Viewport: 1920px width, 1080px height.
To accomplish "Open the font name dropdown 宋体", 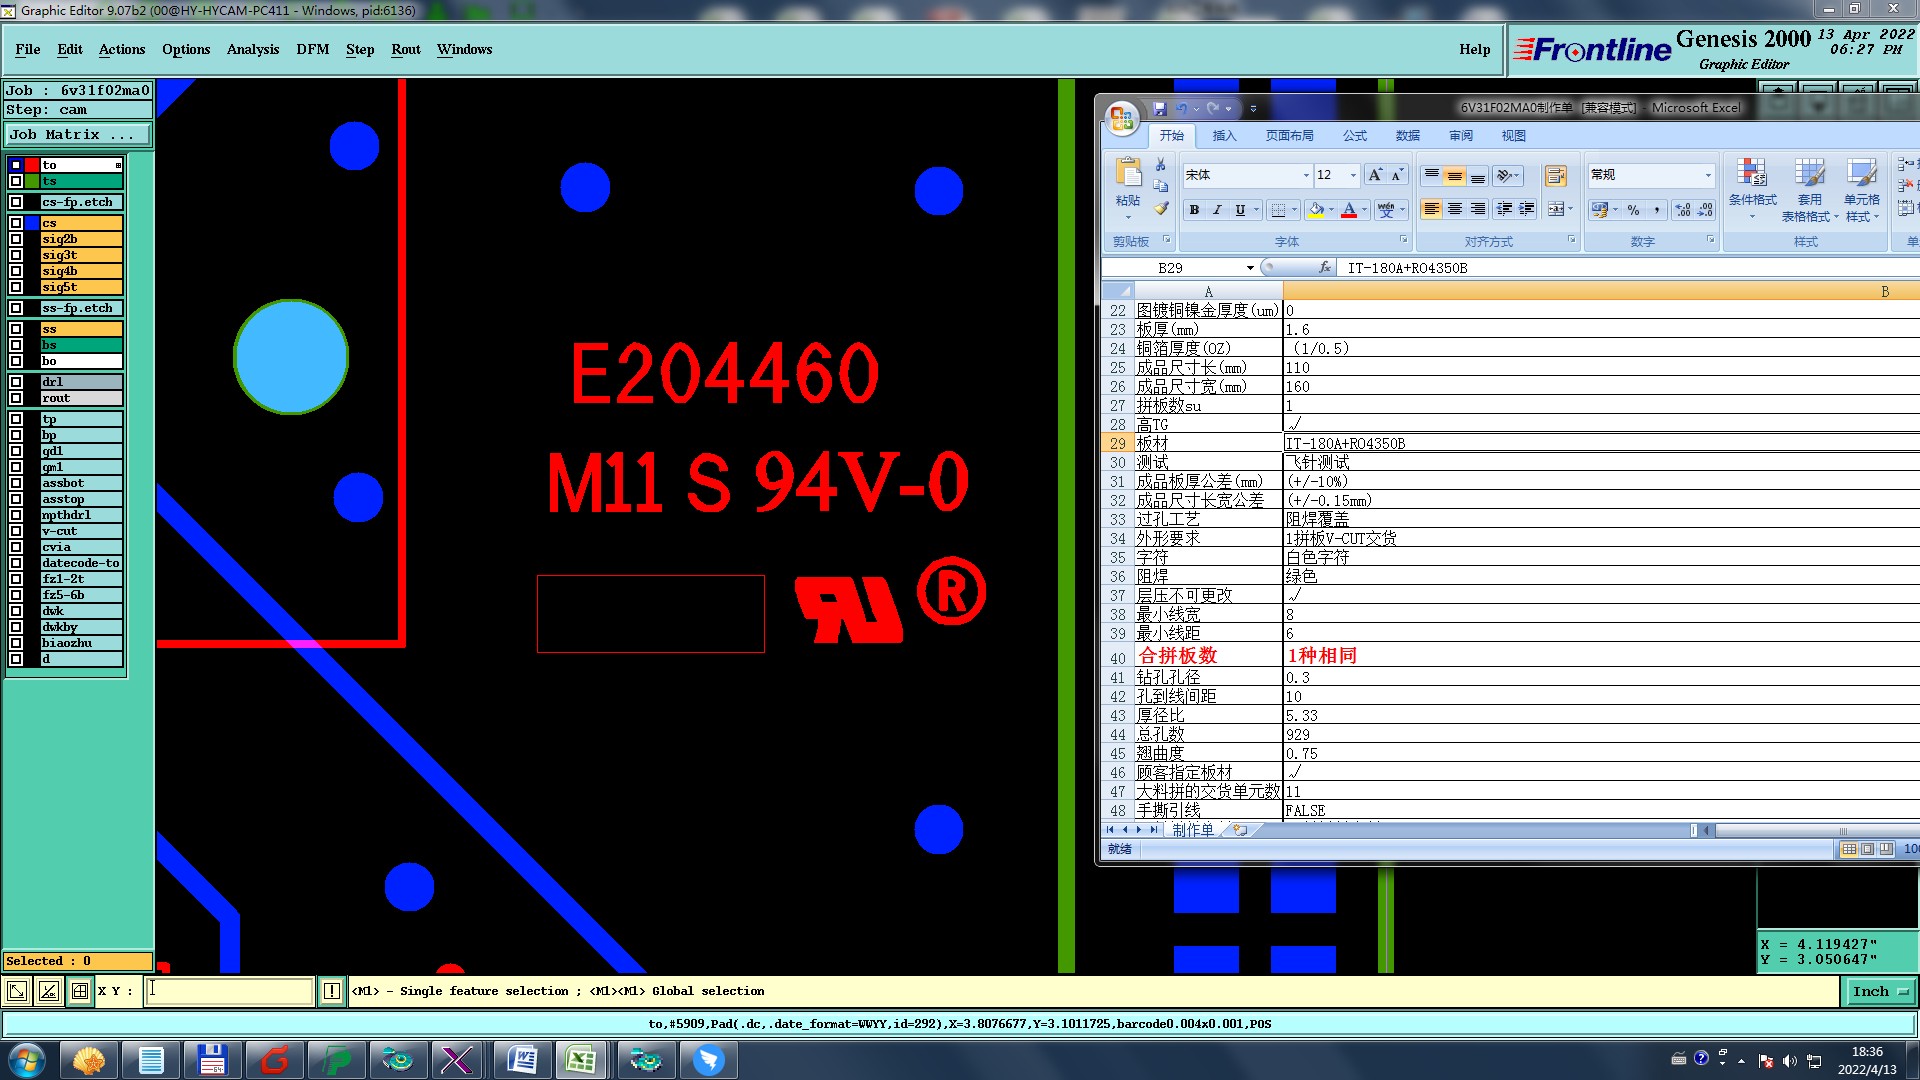I will point(1305,175).
